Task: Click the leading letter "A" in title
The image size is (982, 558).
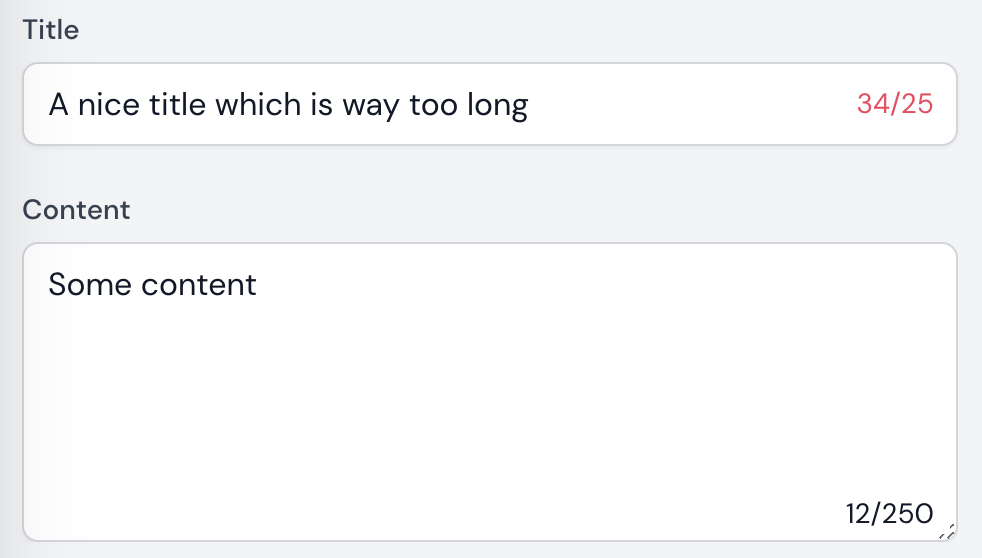Action: (58, 104)
